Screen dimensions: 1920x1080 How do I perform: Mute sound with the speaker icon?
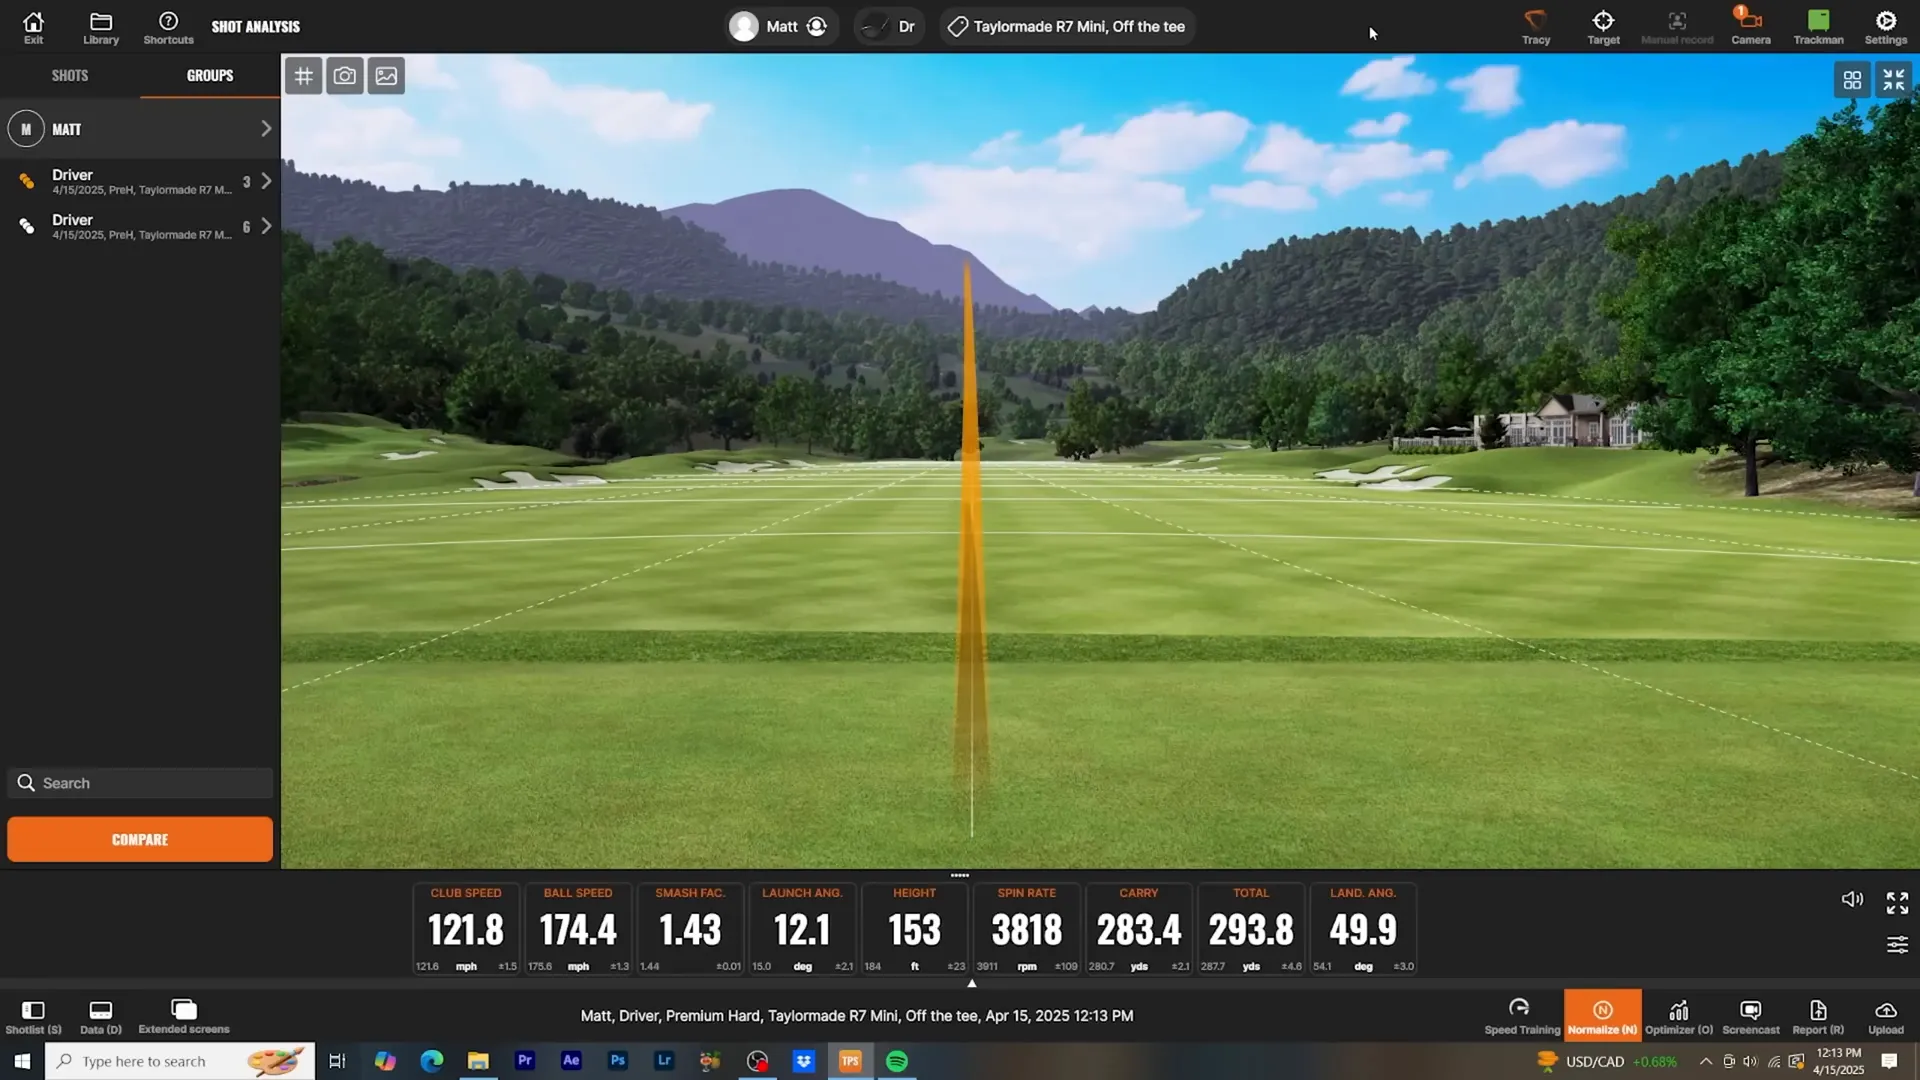[1852, 899]
